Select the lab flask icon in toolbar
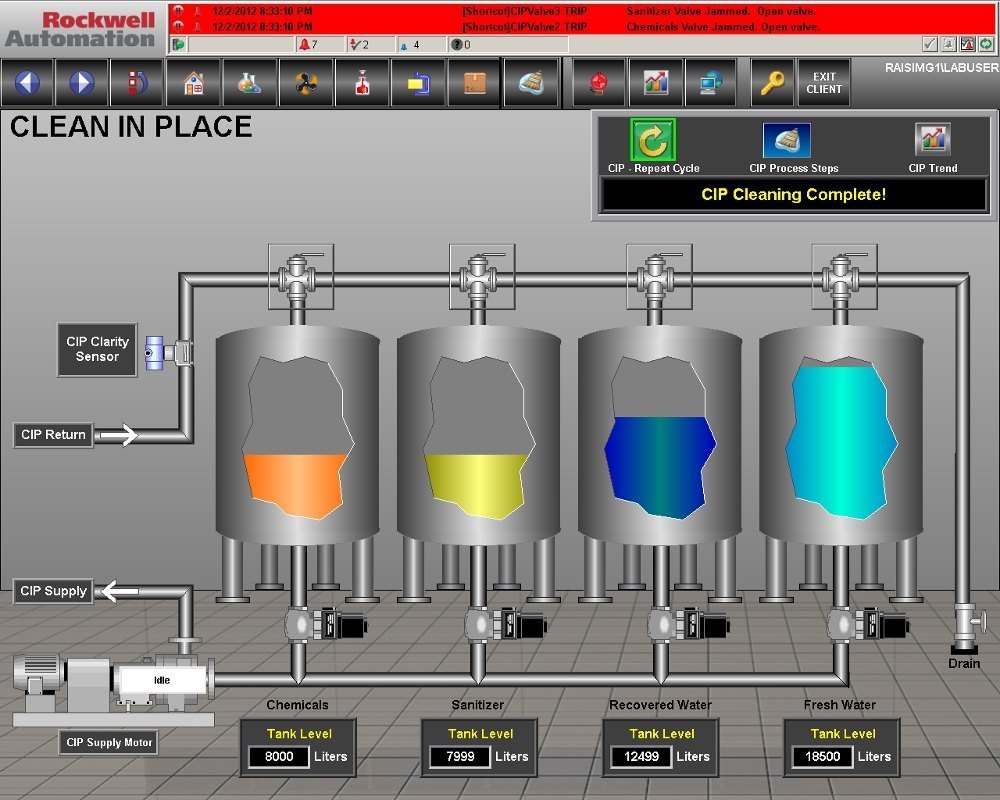This screenshot has width=1000, height=800. (x=249, y=82)
